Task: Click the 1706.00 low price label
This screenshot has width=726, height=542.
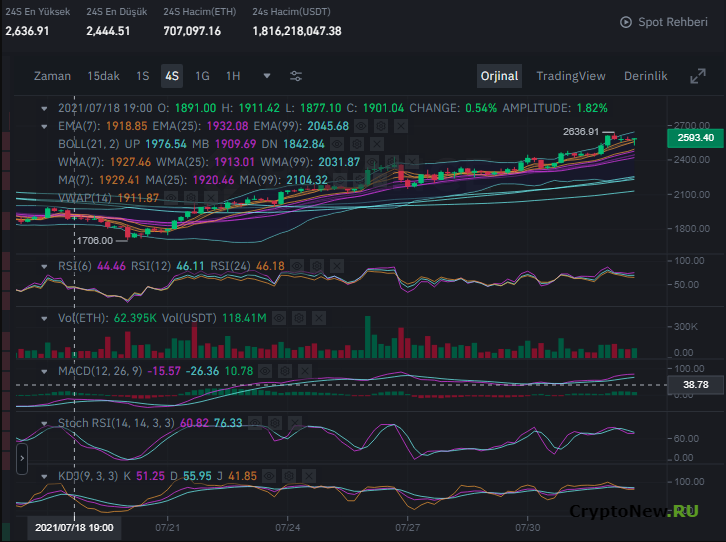Action: (94, 241)
